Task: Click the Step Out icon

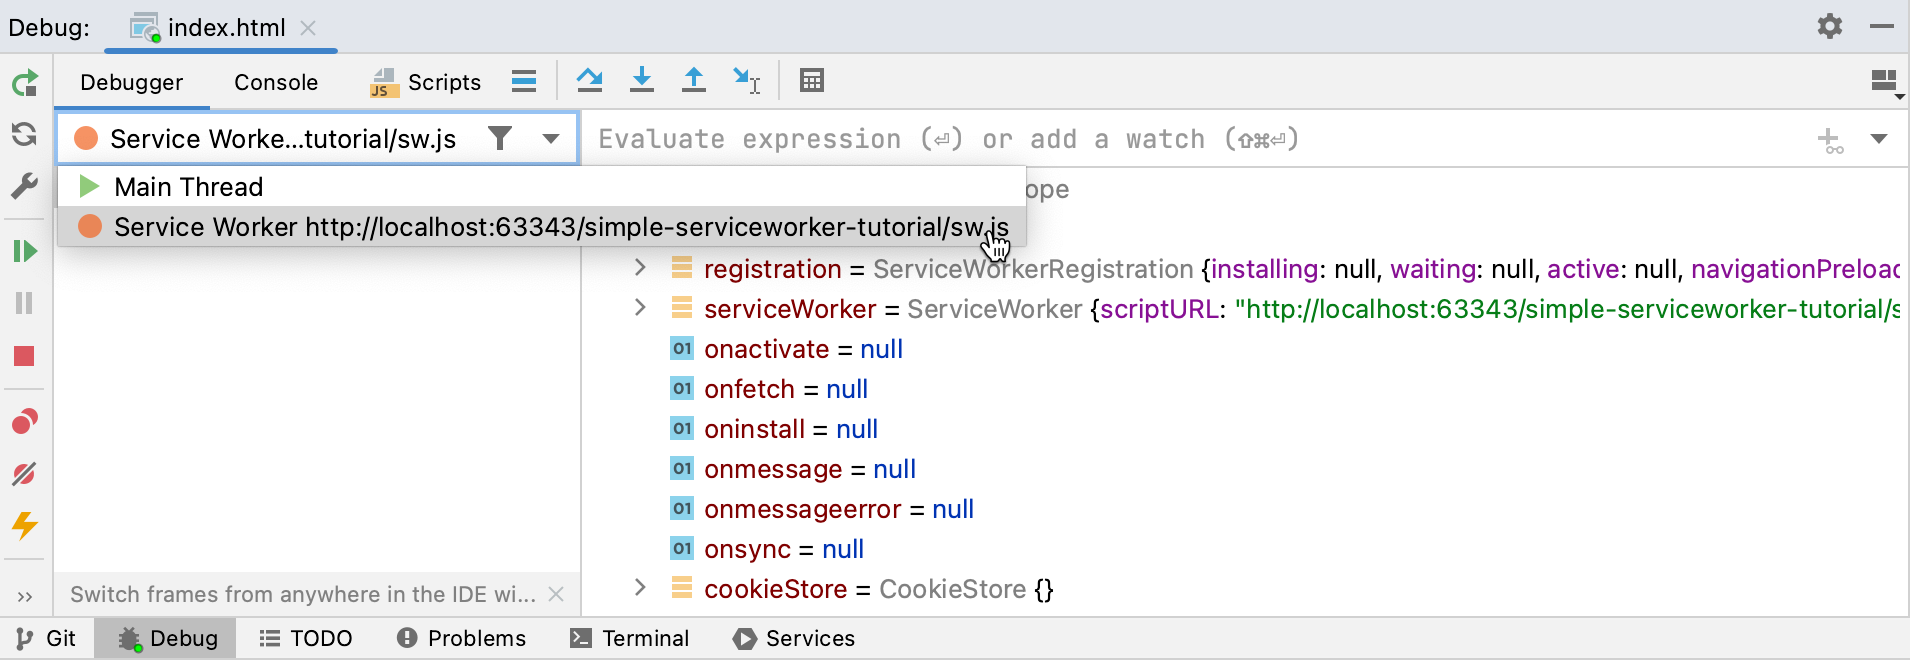Action: (x=694, y=80)
